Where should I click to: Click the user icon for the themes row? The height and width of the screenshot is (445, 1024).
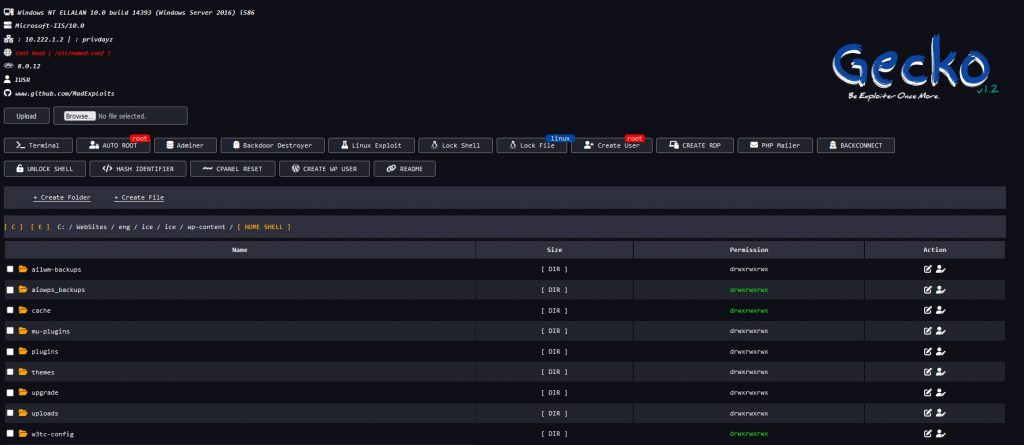(x=941, y=372)
